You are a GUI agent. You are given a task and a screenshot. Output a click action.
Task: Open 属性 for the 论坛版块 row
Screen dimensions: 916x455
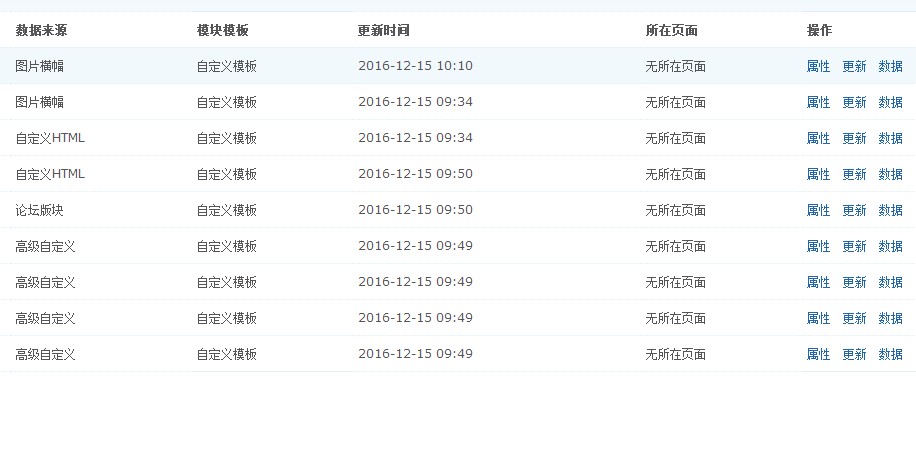[818, 210]
